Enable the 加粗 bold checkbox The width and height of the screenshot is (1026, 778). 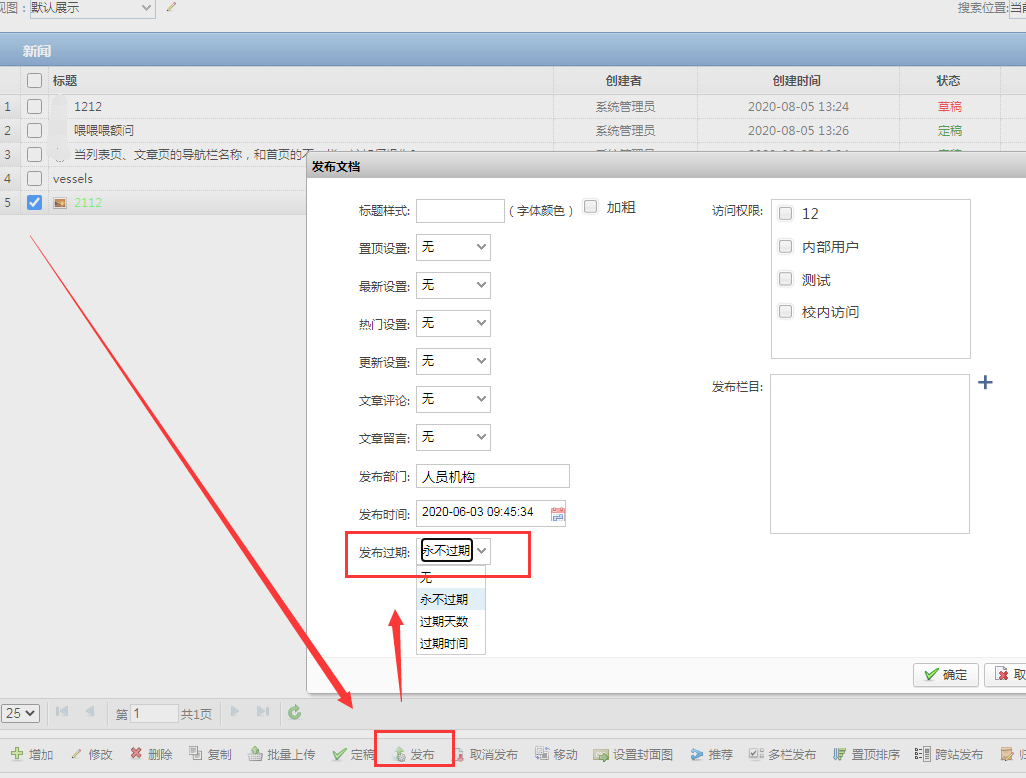click(591, 207)
